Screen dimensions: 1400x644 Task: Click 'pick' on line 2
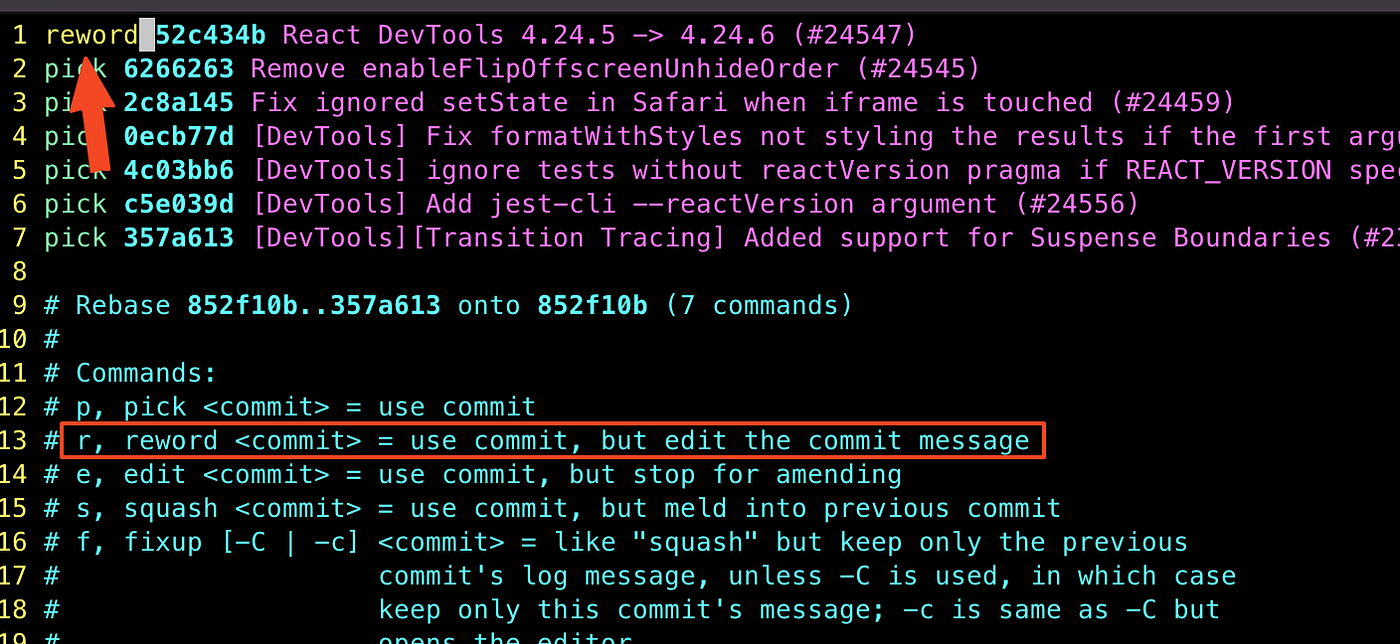pos(75,69)
